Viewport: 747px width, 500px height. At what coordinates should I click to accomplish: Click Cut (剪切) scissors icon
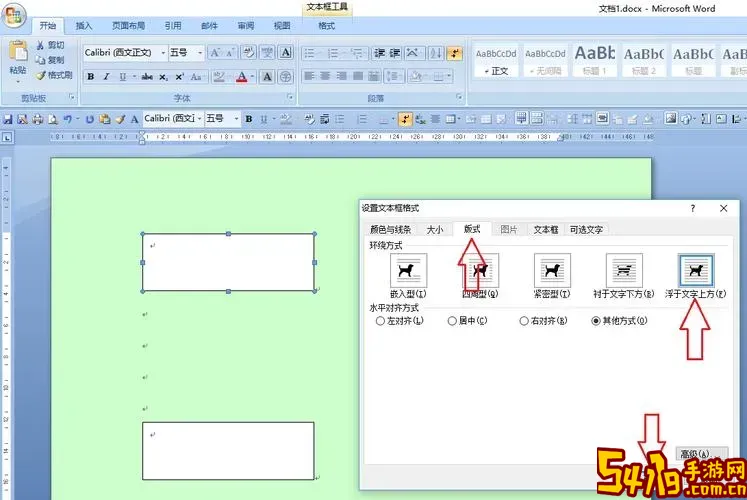coord(40,45)
